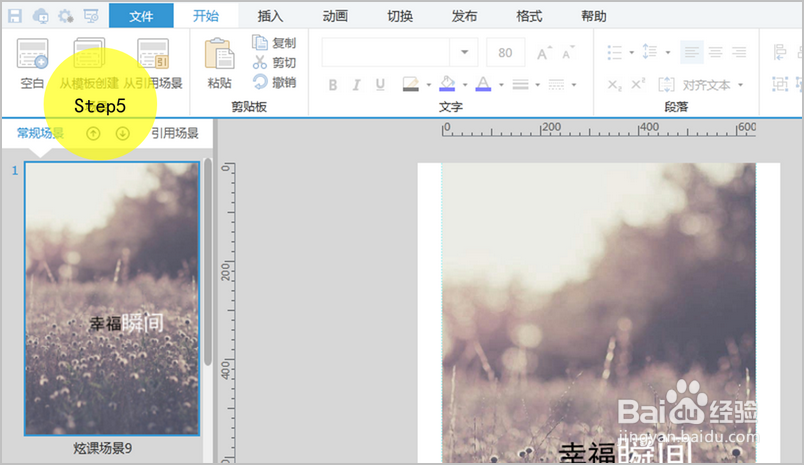The width and height of the screenshot is (804, 465).
Task: Open the settings gear icon
Action: click(x=66, y=16)
